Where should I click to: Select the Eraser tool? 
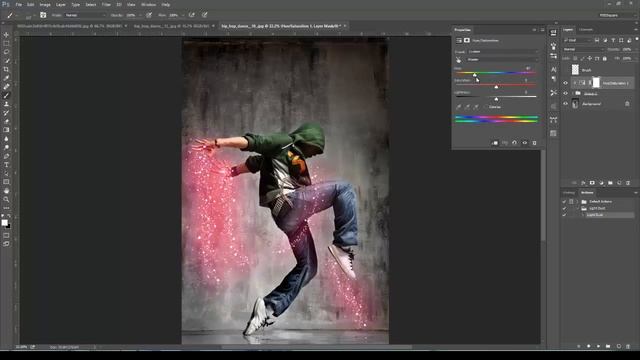tap(6, 121)
